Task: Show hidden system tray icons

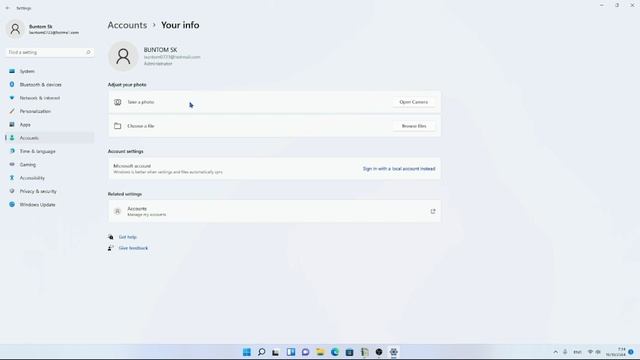Action: pyautogui.click(x=556, y=352)
